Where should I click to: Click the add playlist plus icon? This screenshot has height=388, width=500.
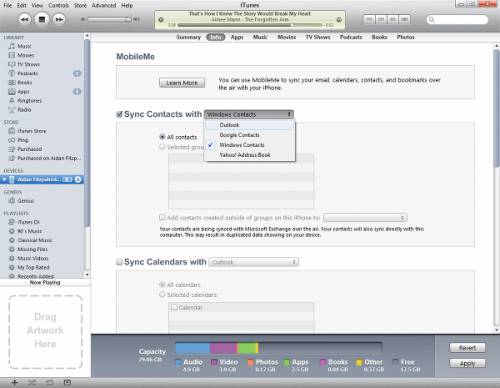point(14,382)
